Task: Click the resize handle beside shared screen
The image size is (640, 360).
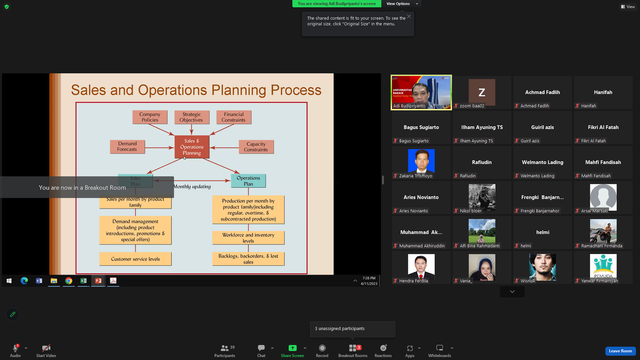Action: point(383,180)
